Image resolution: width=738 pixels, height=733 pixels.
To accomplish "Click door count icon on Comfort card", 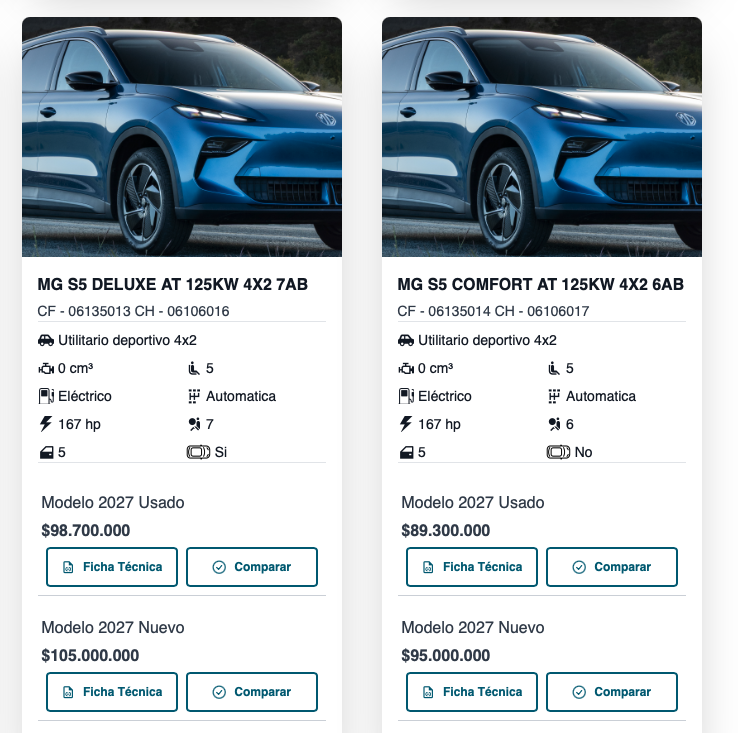I will click(x=406, y=452).
